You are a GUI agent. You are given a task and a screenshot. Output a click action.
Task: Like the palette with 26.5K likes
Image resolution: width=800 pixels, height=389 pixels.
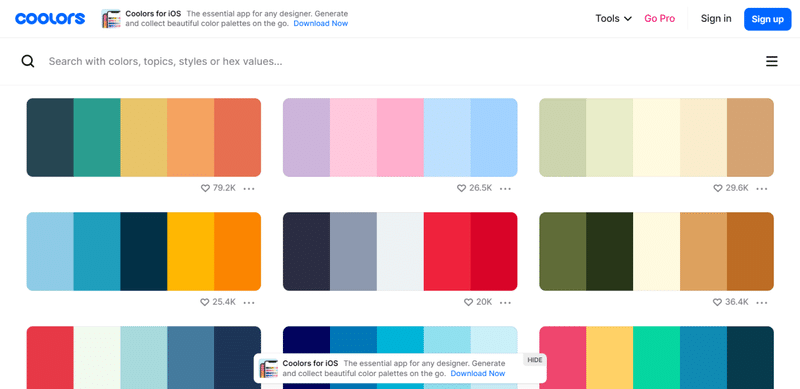click(x=461, y=188)
